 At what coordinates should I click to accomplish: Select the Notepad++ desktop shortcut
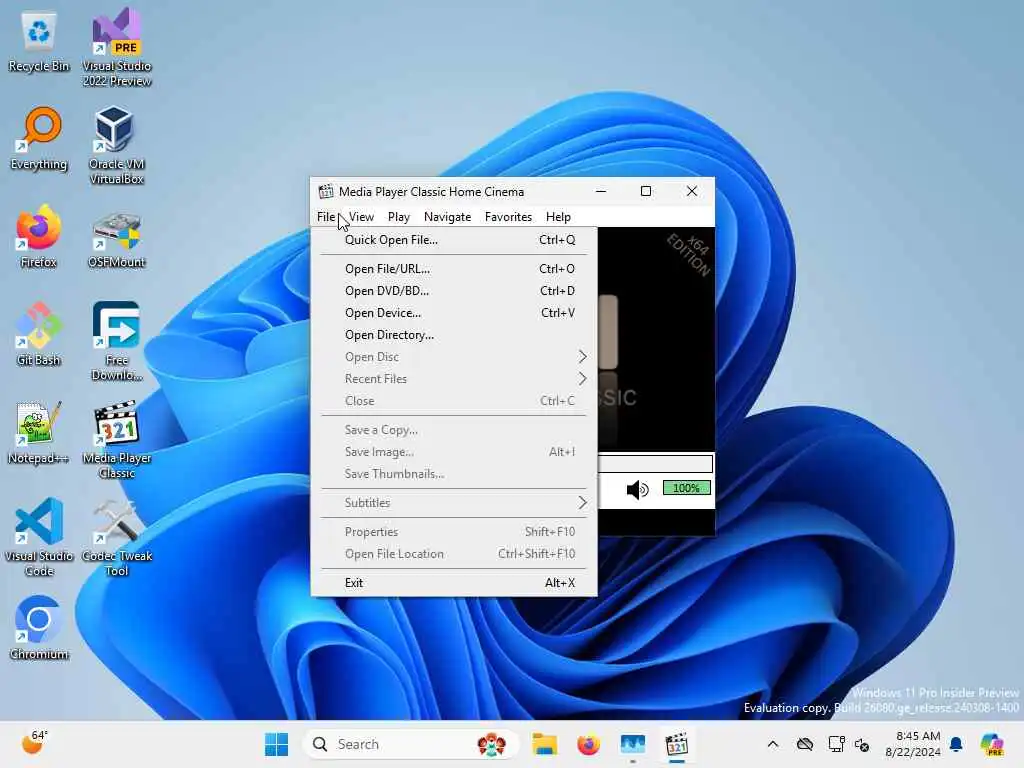pos(39,432)
